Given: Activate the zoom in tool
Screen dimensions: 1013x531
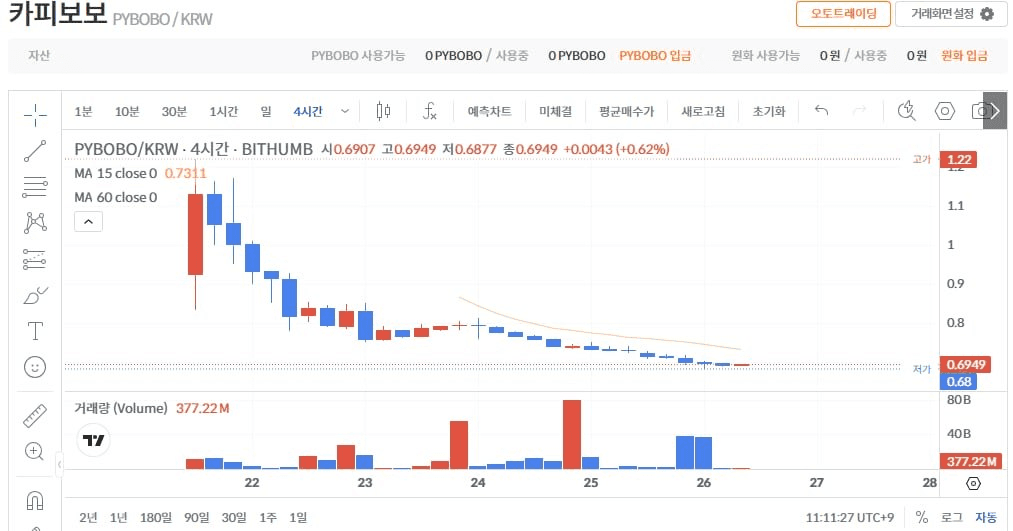Looking at the screenshot, I should pos(35,451).
